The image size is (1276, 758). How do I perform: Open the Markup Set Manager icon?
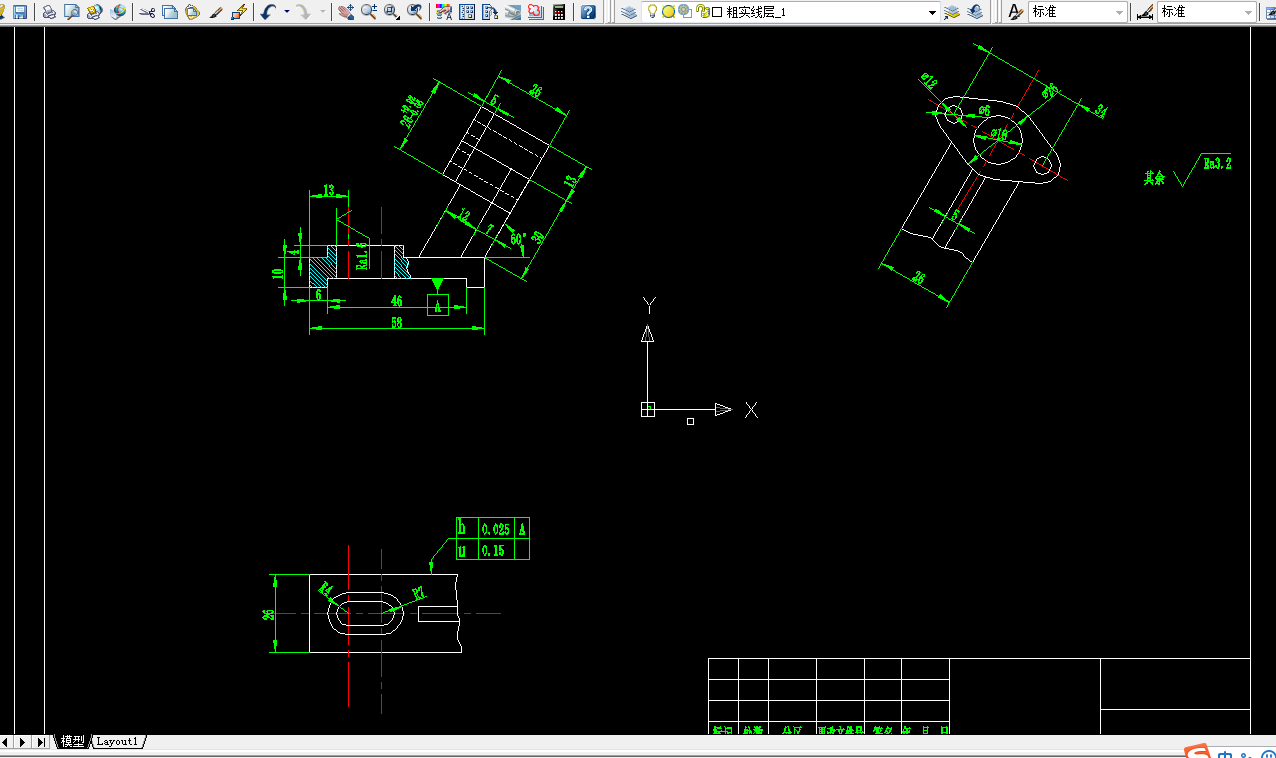pos(536,12)
